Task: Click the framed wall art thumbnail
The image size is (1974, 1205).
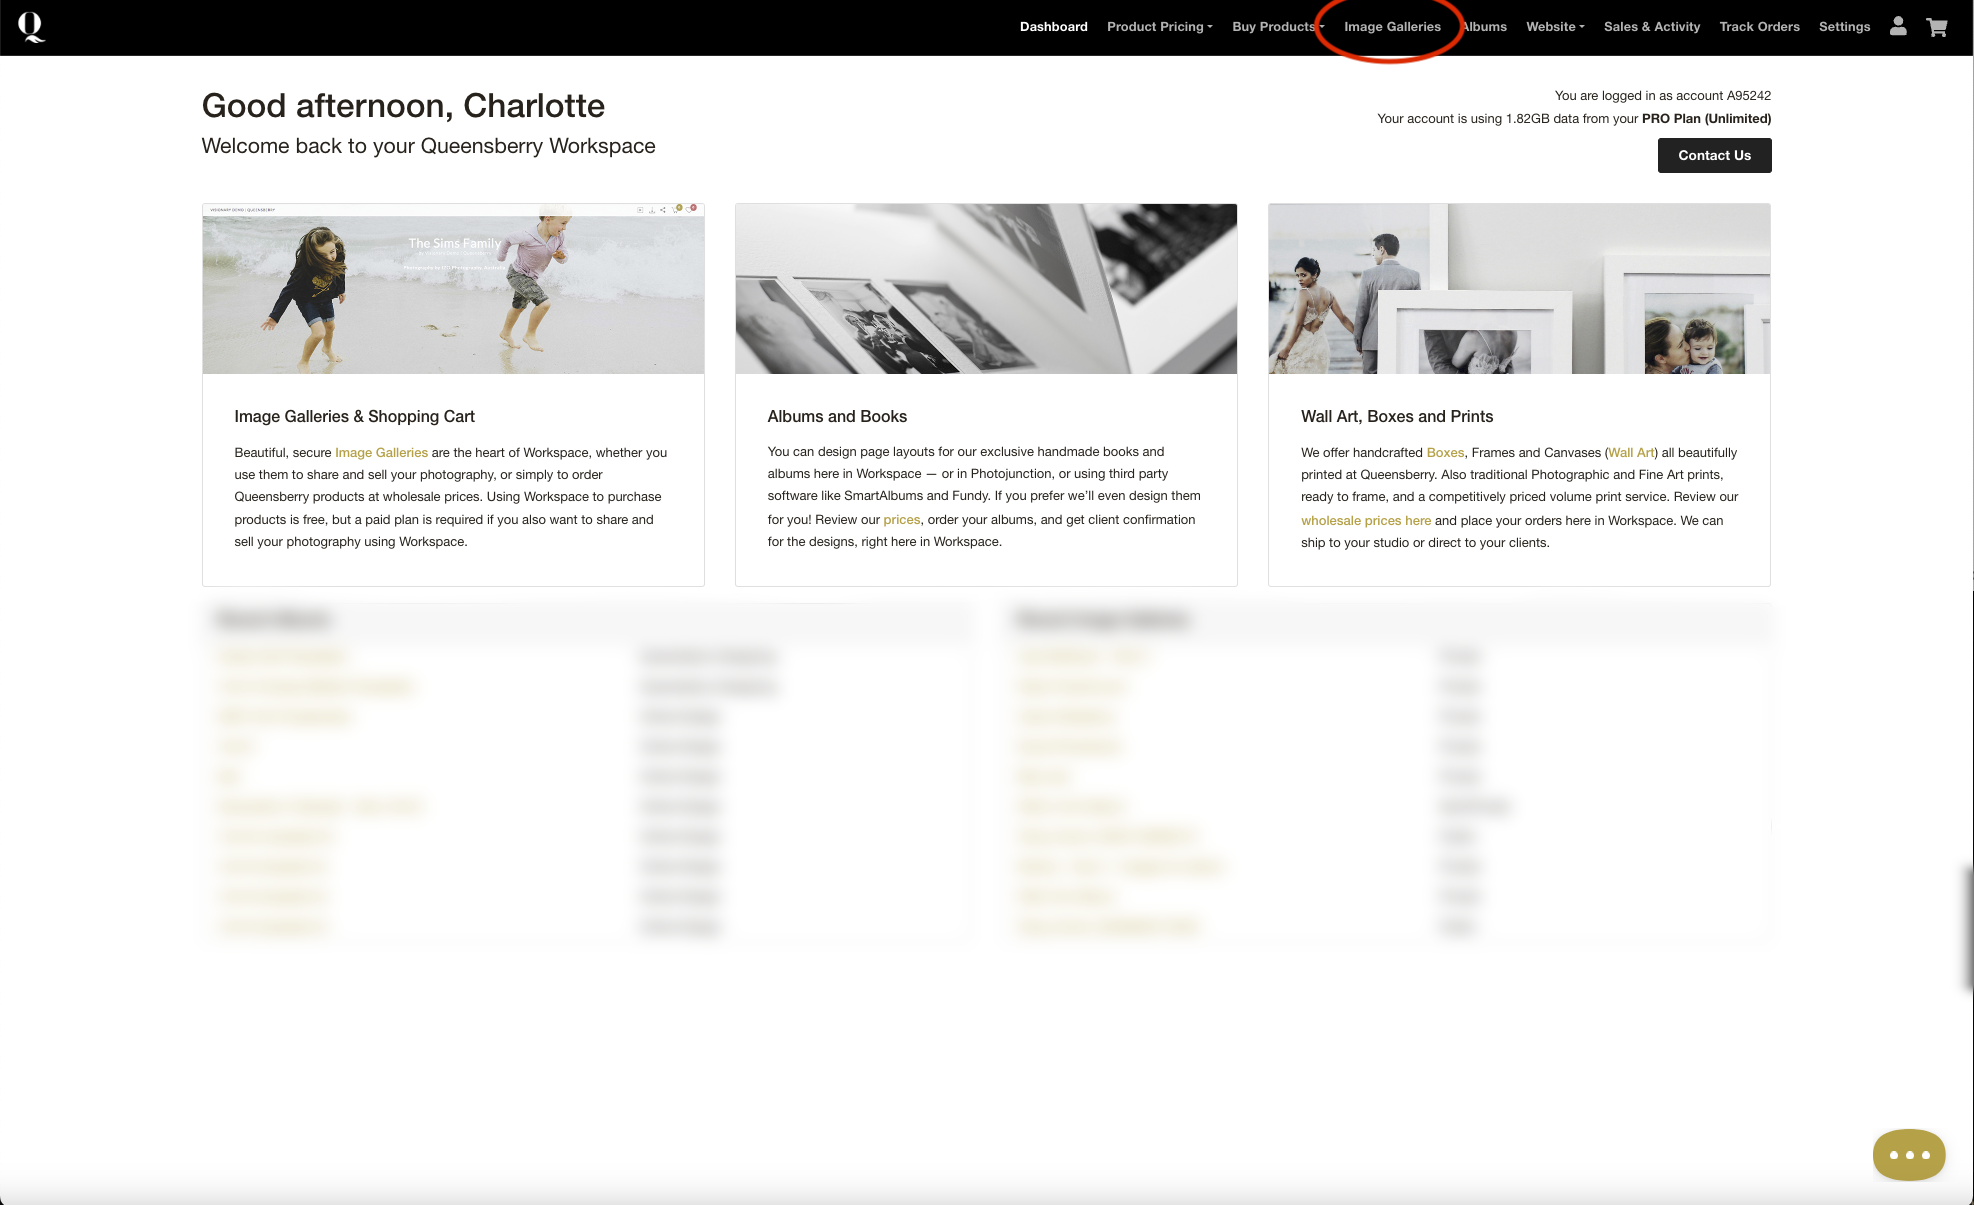Action: (x=1518, y=289)
